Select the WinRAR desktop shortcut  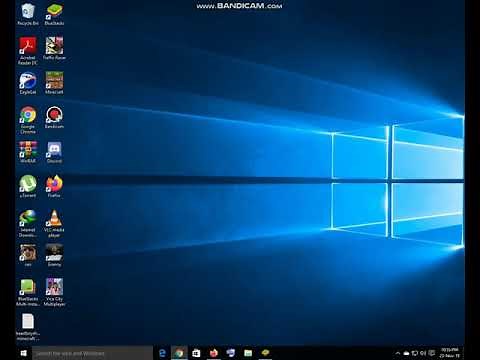pyautogui.click(x=28, y=152)
